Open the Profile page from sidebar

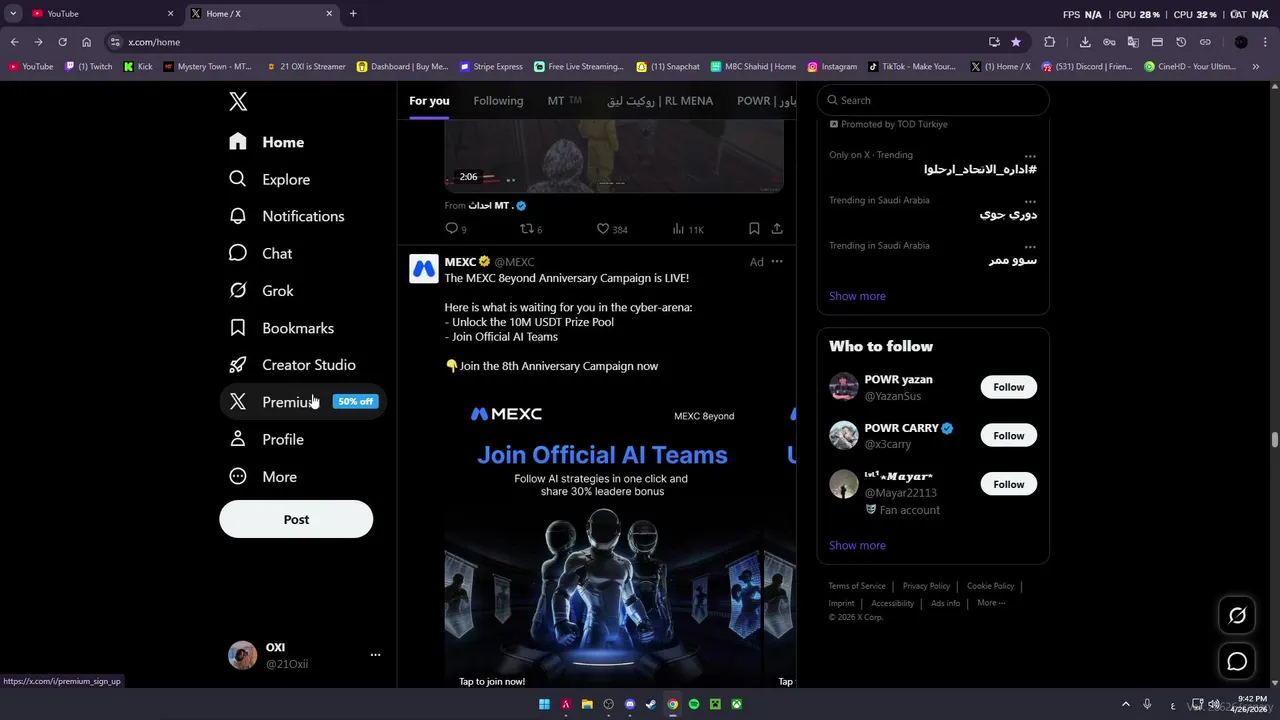[x=267, y=439]
